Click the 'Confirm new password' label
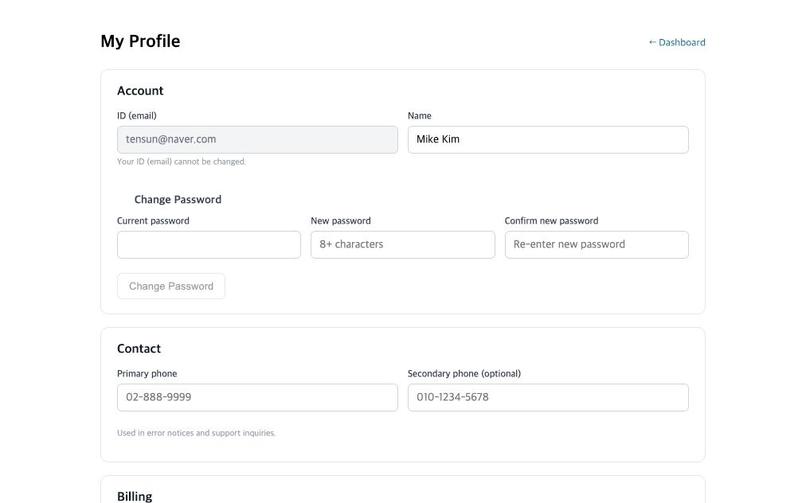 pos(551,220)
